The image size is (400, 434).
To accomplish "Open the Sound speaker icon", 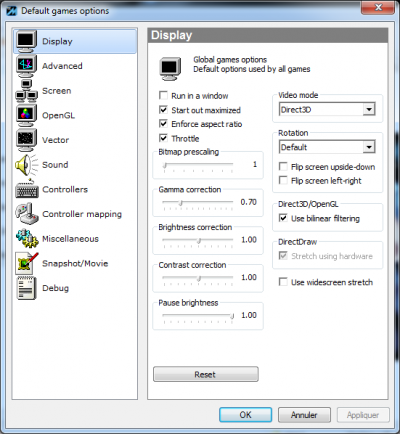I will pyautogui.click(x=26, y=165).
